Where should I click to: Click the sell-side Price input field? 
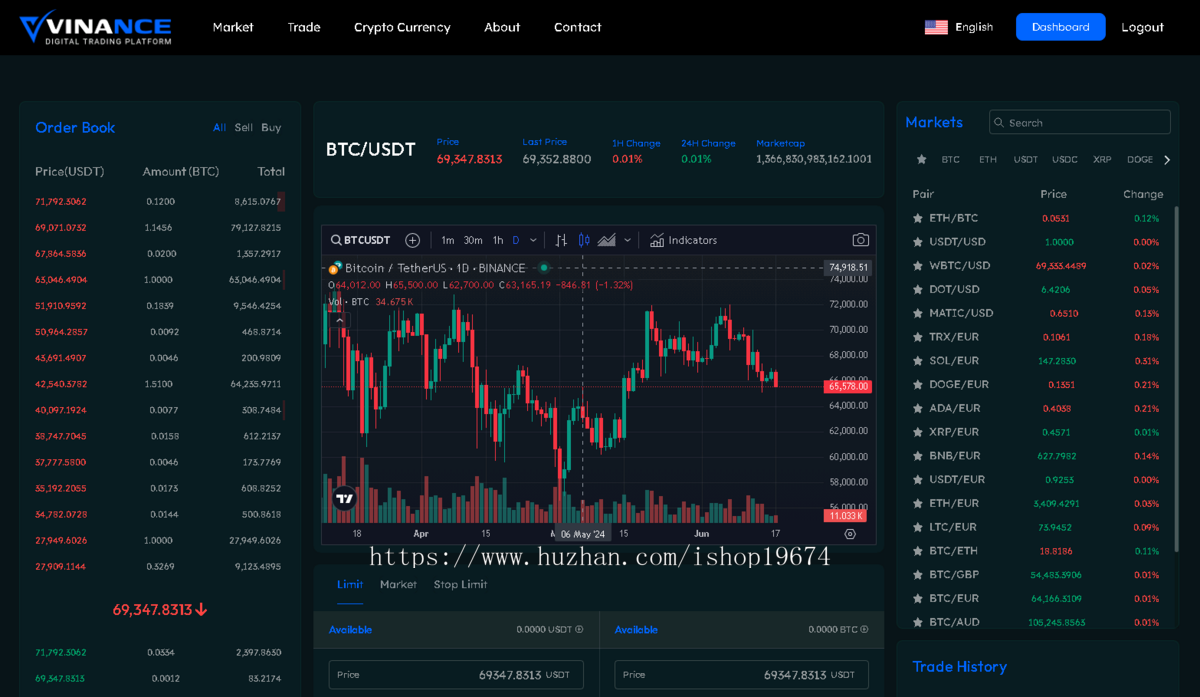click(x=741, y=675)
